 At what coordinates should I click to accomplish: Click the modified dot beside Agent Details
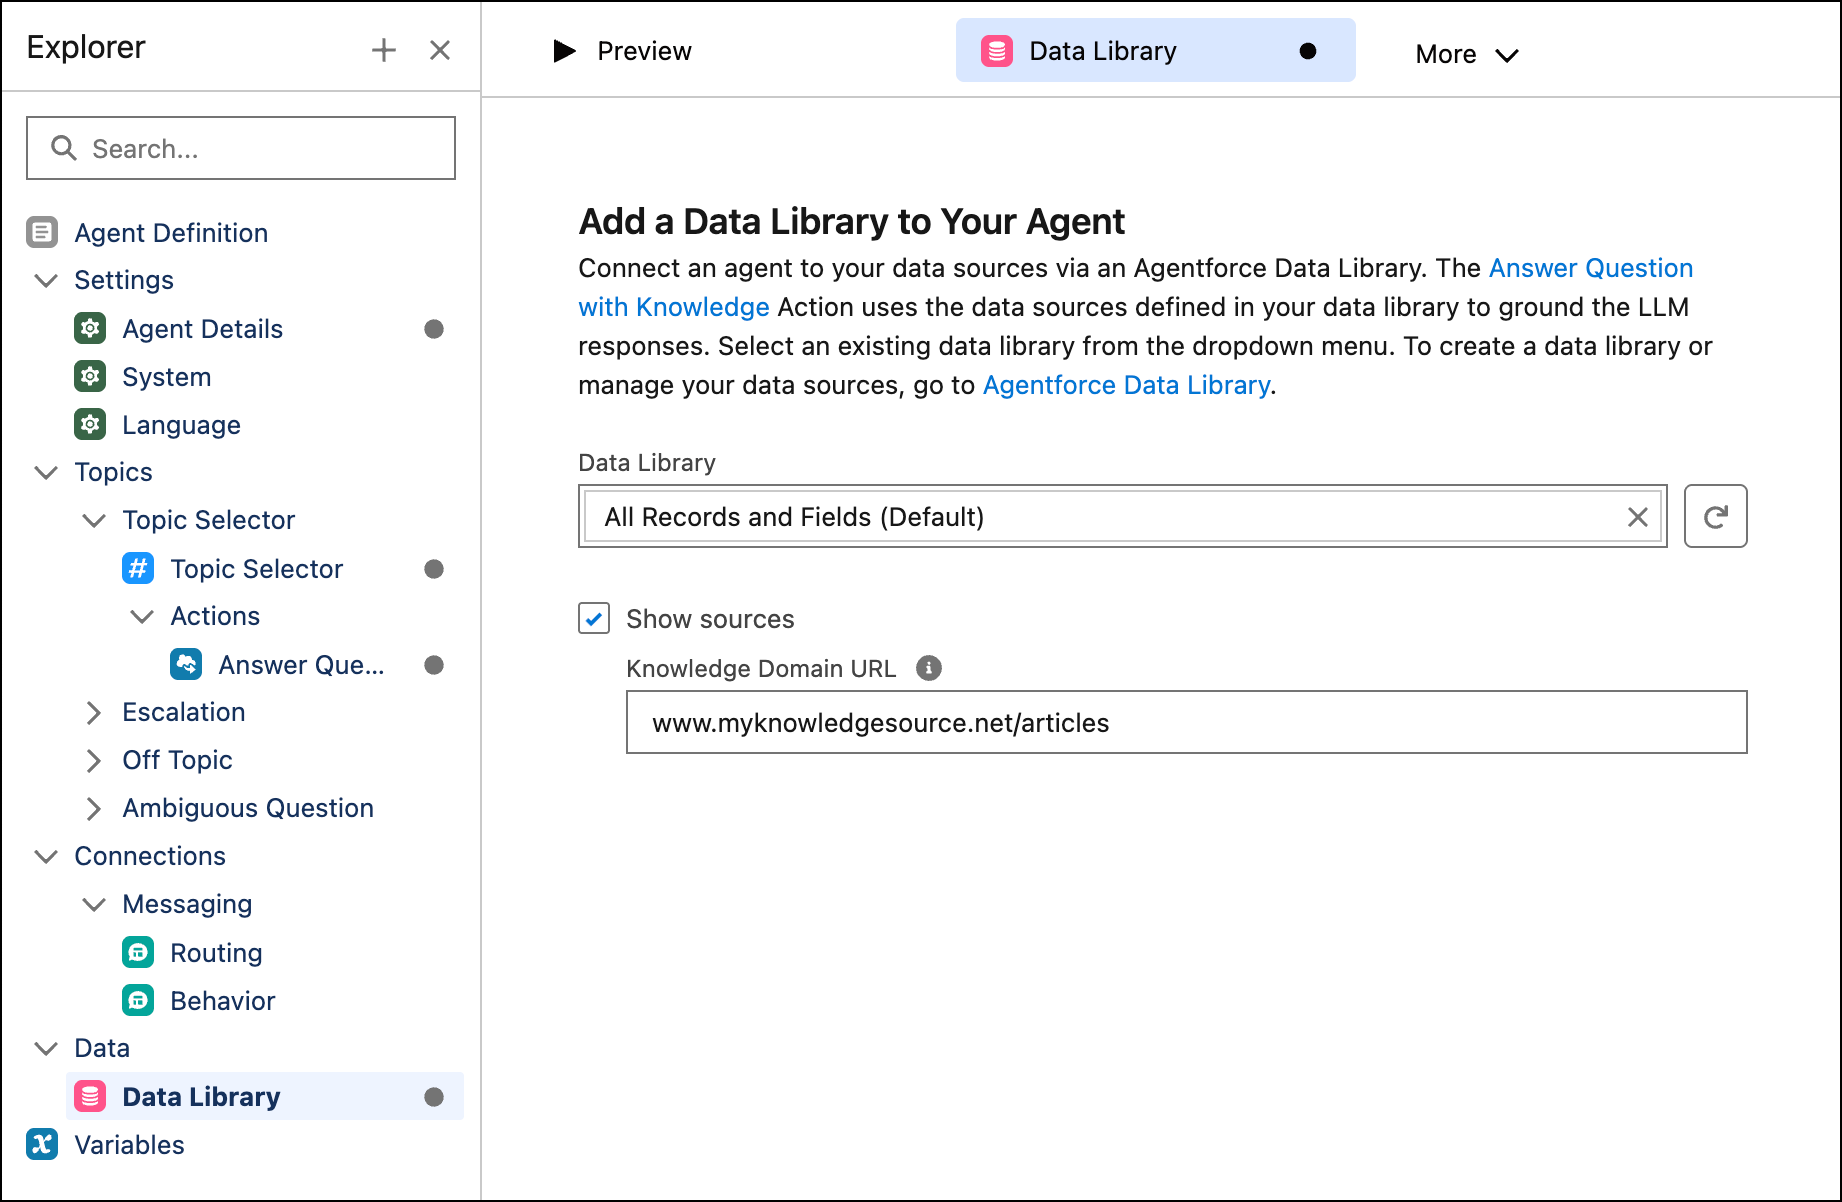tap(434, 329)
